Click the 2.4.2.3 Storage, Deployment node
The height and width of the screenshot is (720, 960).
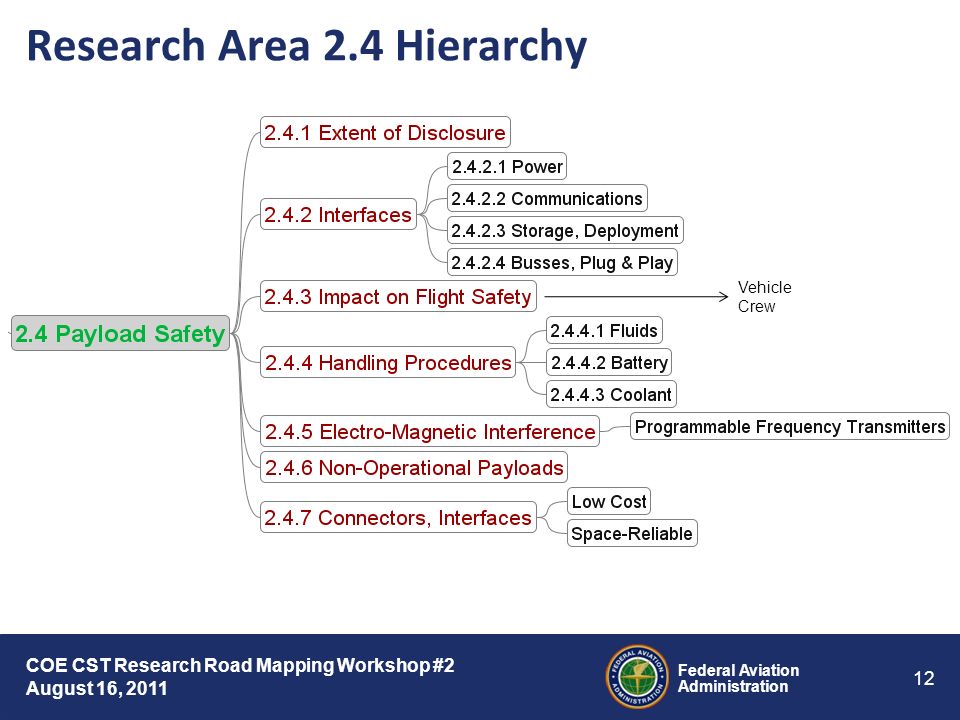[564, 230]
